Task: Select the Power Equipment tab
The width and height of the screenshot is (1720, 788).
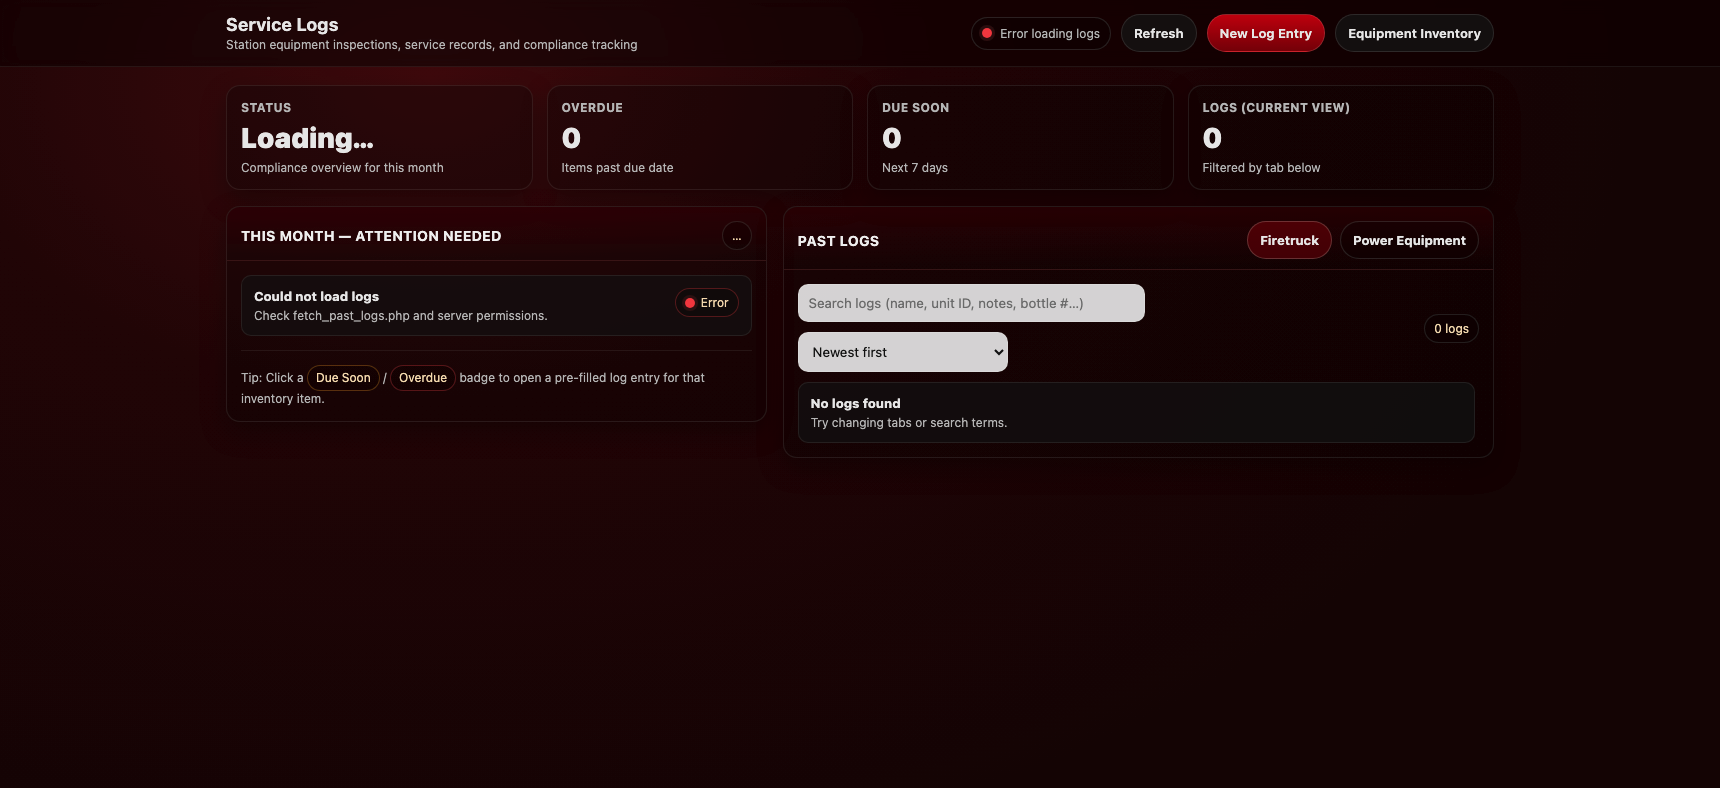Action: (x=1408, y=241)
